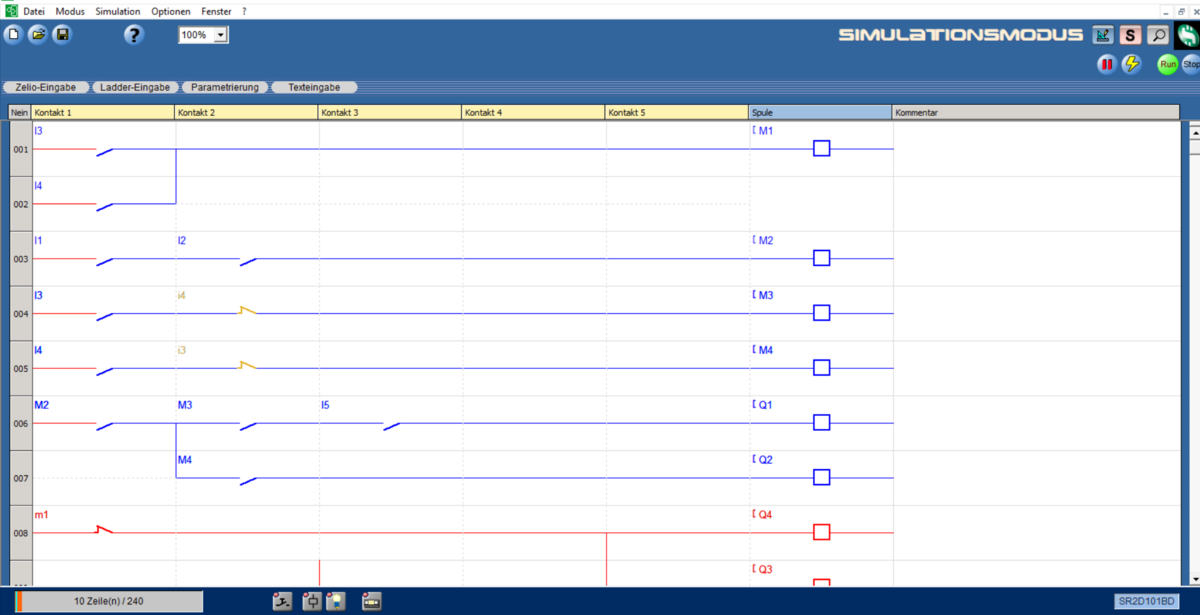This screenshot has width=1200, height=615.
Task: Open the 100% zoom dropdown
Action: [x=220, y=35]
